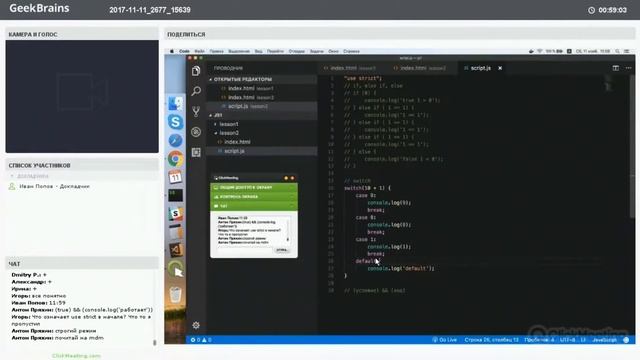Collapse the Open Editors section

241,79
